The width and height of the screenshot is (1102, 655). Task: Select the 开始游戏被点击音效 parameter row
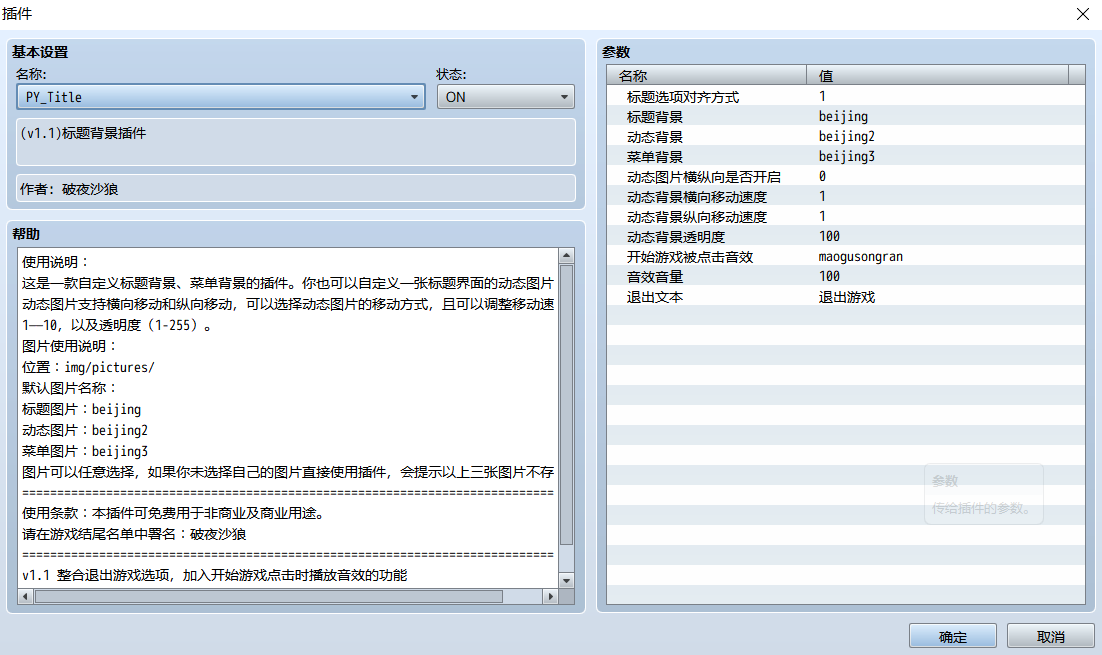point(845,257)
